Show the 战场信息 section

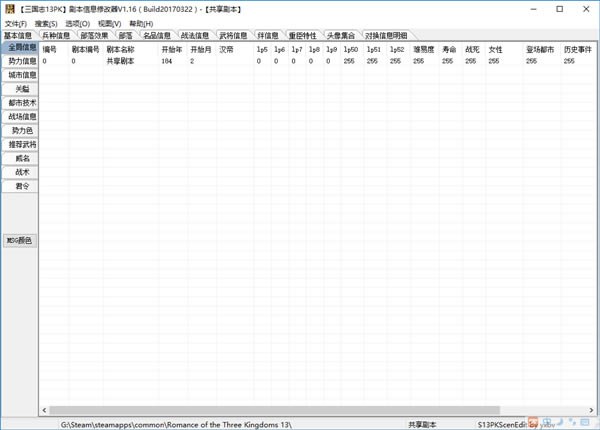click(21, 117)
